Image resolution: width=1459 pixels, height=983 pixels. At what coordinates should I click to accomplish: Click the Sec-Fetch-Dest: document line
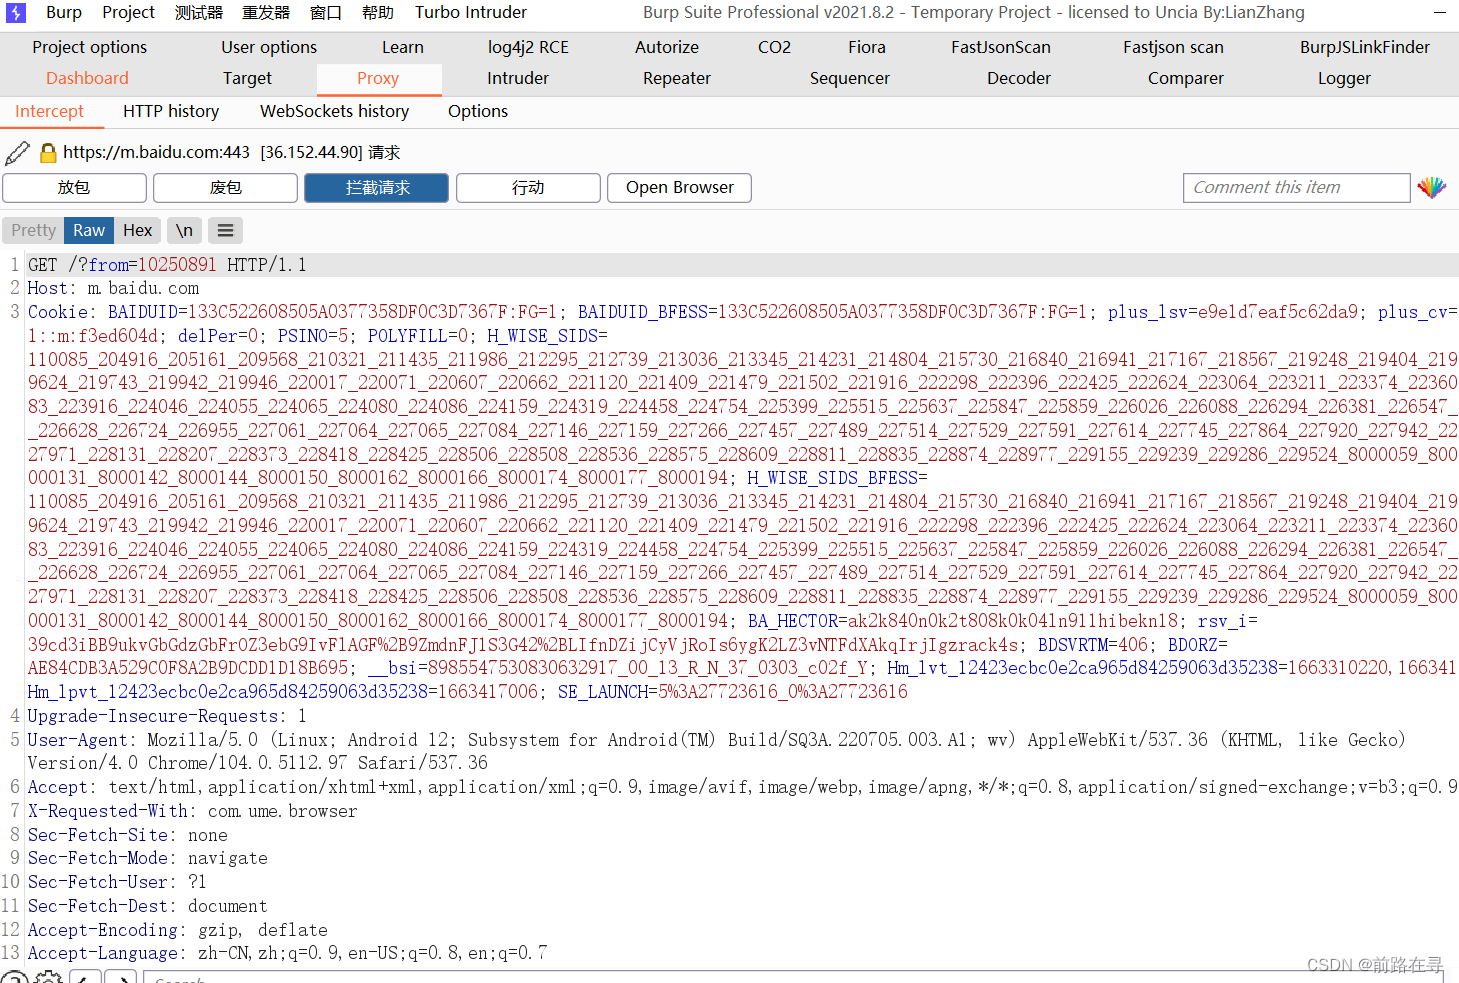[x=148, y=906]
